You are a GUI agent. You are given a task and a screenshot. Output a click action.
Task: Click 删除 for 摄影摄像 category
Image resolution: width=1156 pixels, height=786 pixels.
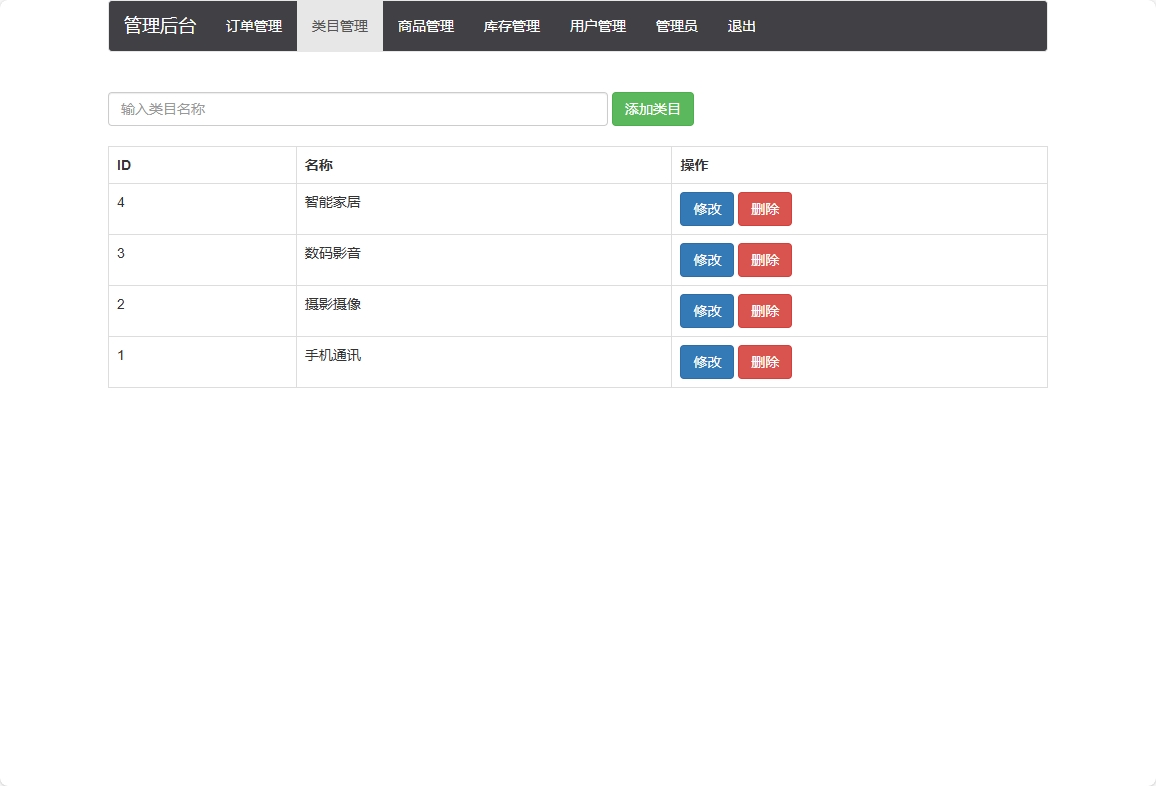(x=764, y=311)
